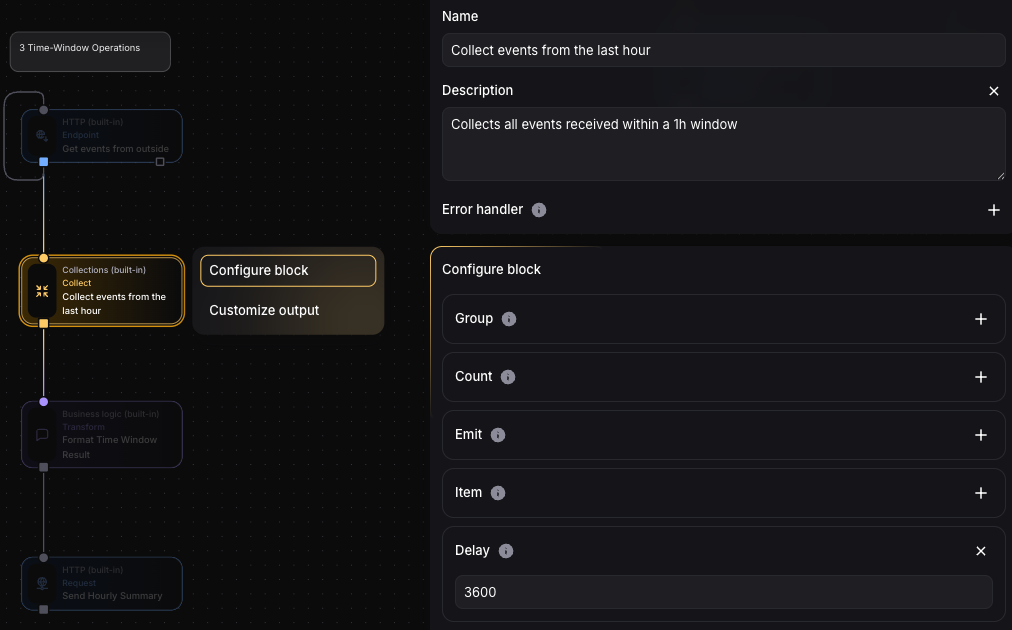Viewport: 1012px width, 630px height.
Task: Click the Collect block's collapse arrows icon
Action: pos(42,291)
